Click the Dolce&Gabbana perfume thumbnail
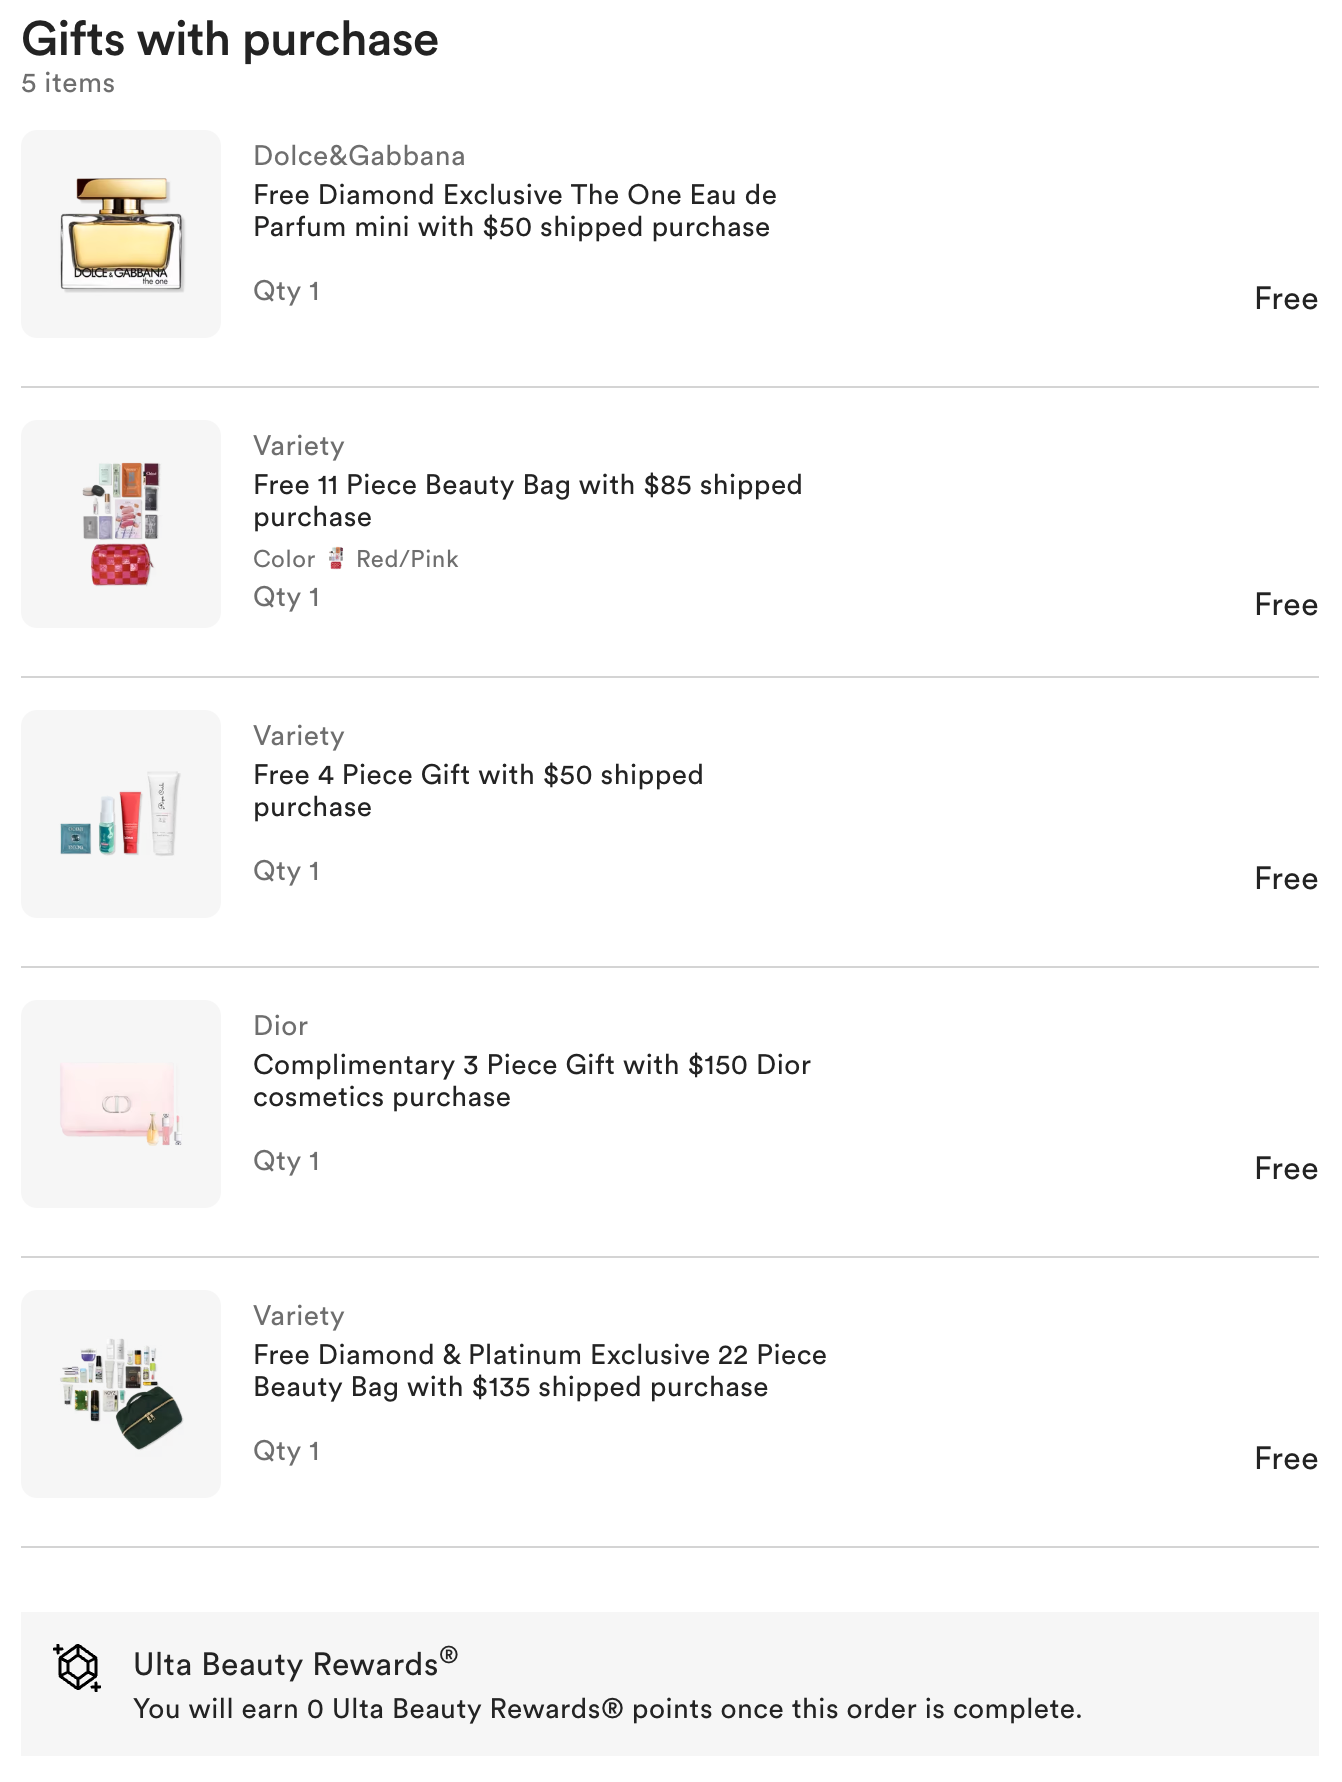Viewport: 1342px width, 1782px height. pyautogui.click(x=121, y=234)
